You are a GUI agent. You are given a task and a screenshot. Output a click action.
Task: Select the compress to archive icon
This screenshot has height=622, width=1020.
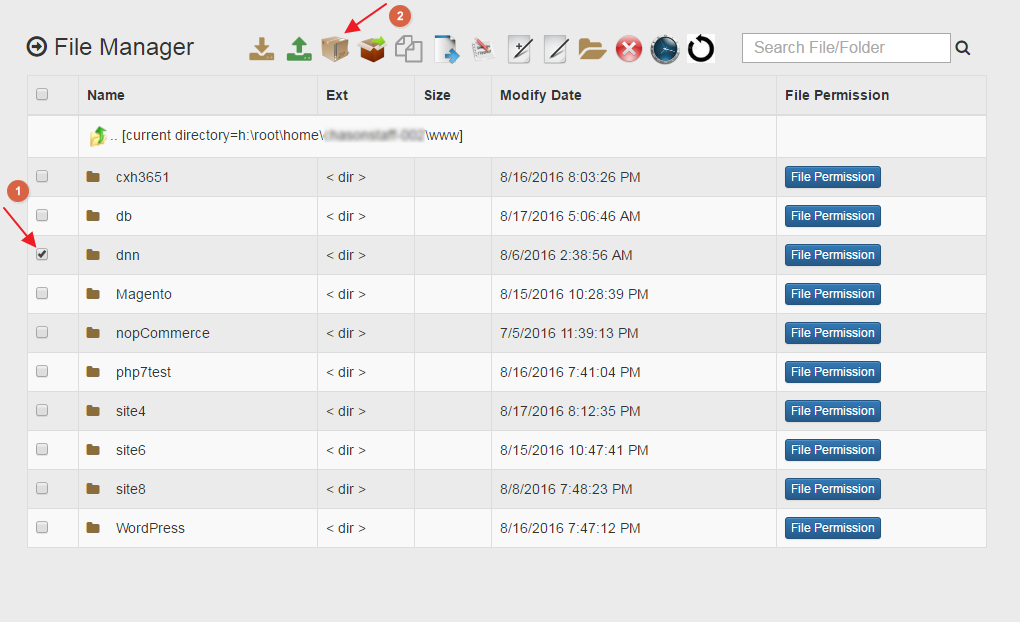click(335, 47)
